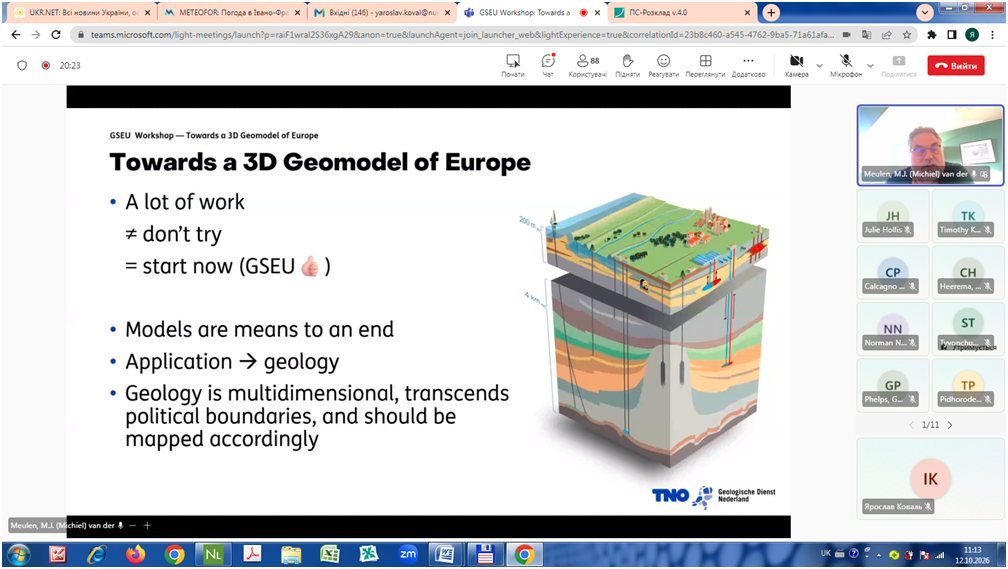Select the Heerema CH participant tile

(x=968, y=273)
